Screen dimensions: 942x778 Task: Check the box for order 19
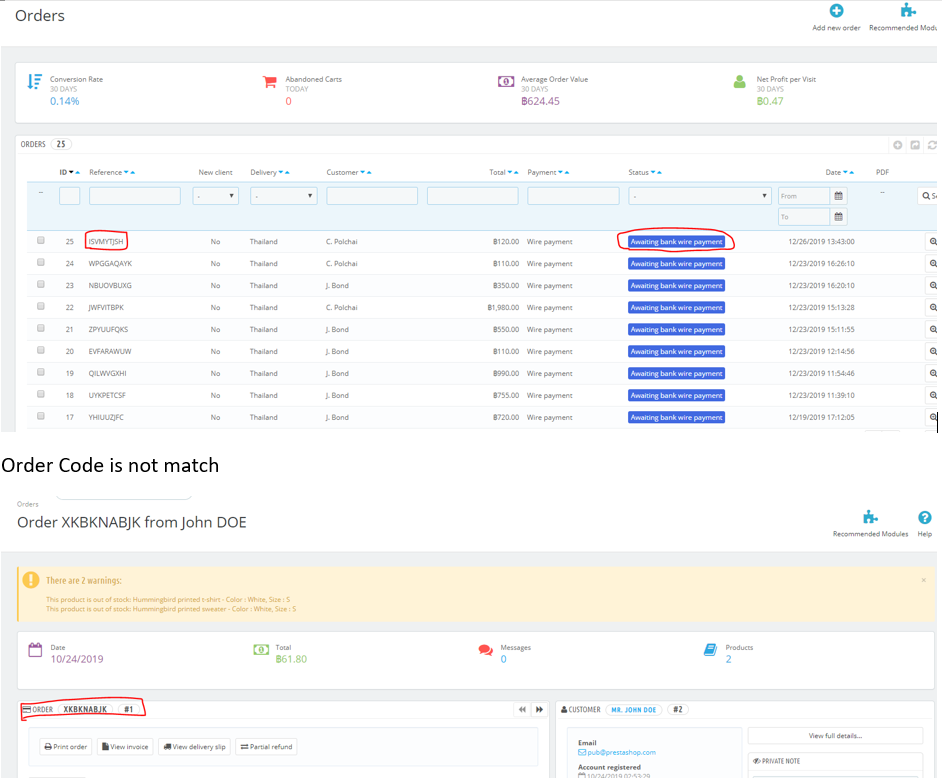click(x=41, y=372)
